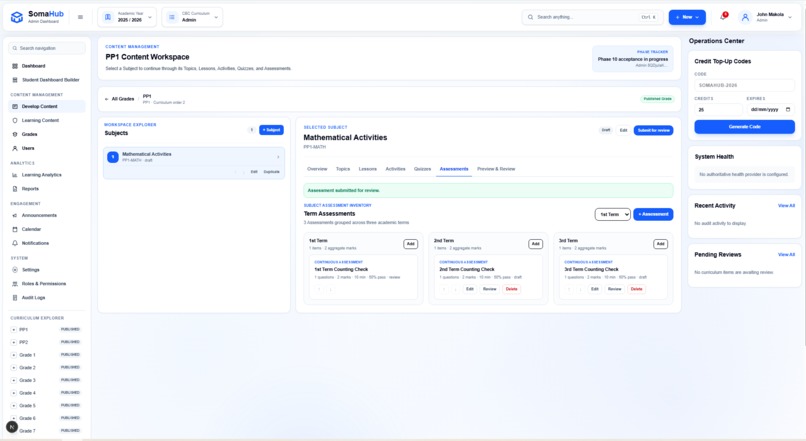This screenshot has width=806, height=441.
Task: Edit the 2nd Term Counting Check
Action: click(x=470, y=289)
